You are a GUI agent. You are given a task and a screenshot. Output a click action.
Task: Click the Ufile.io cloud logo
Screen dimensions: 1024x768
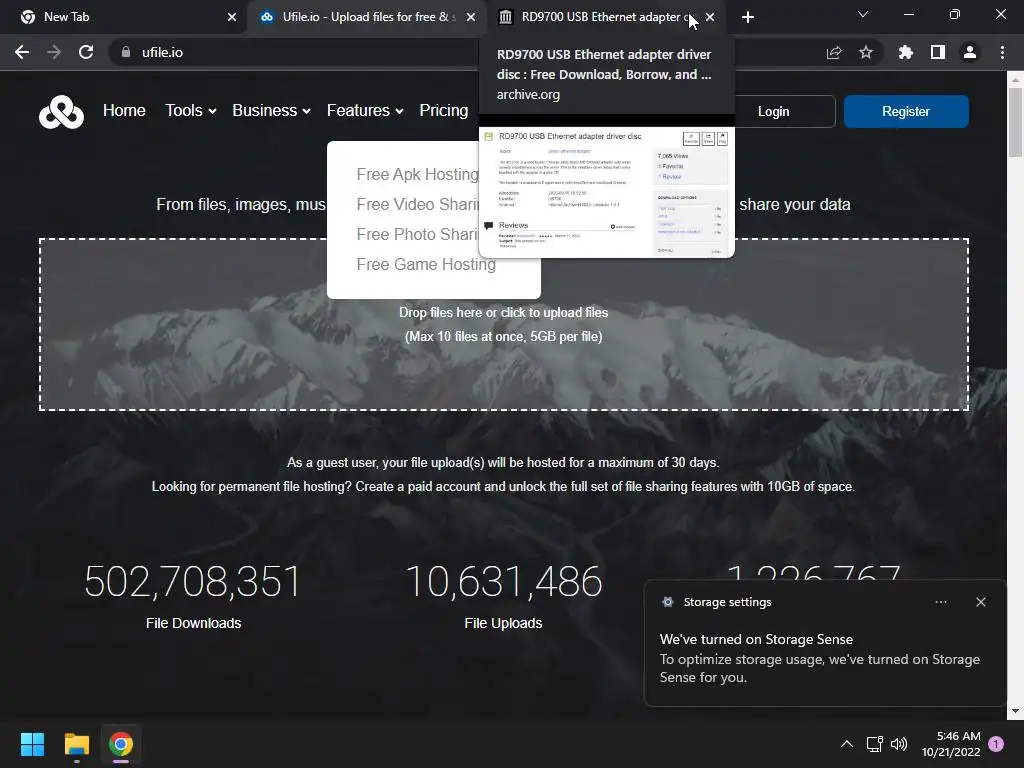coord(61,112)
